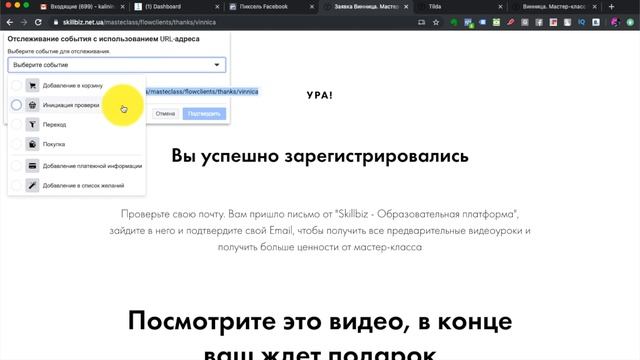Image resolution: width=640 pixels, height=360 pixels.
Task: Click 'Добавление в список желаний' label
Action: [84, 185]
